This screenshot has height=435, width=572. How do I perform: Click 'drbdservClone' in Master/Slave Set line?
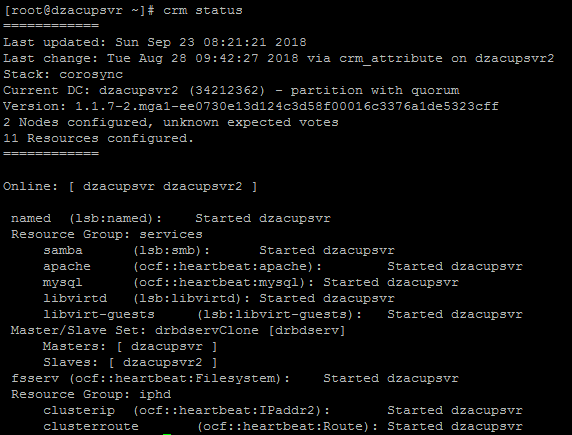tap(206, 331)
